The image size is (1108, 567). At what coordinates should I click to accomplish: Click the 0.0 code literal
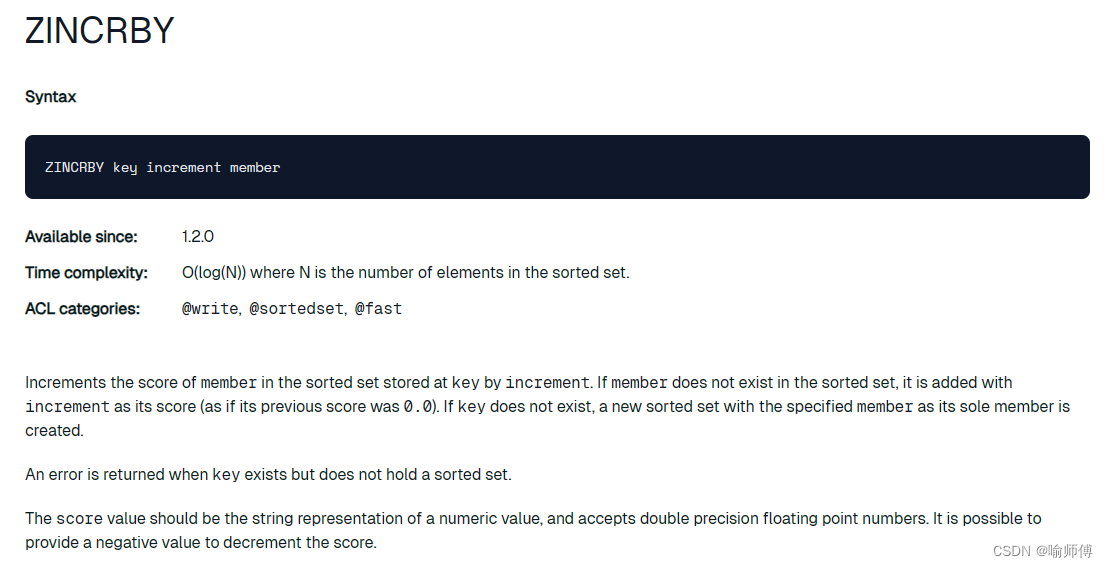417,407
